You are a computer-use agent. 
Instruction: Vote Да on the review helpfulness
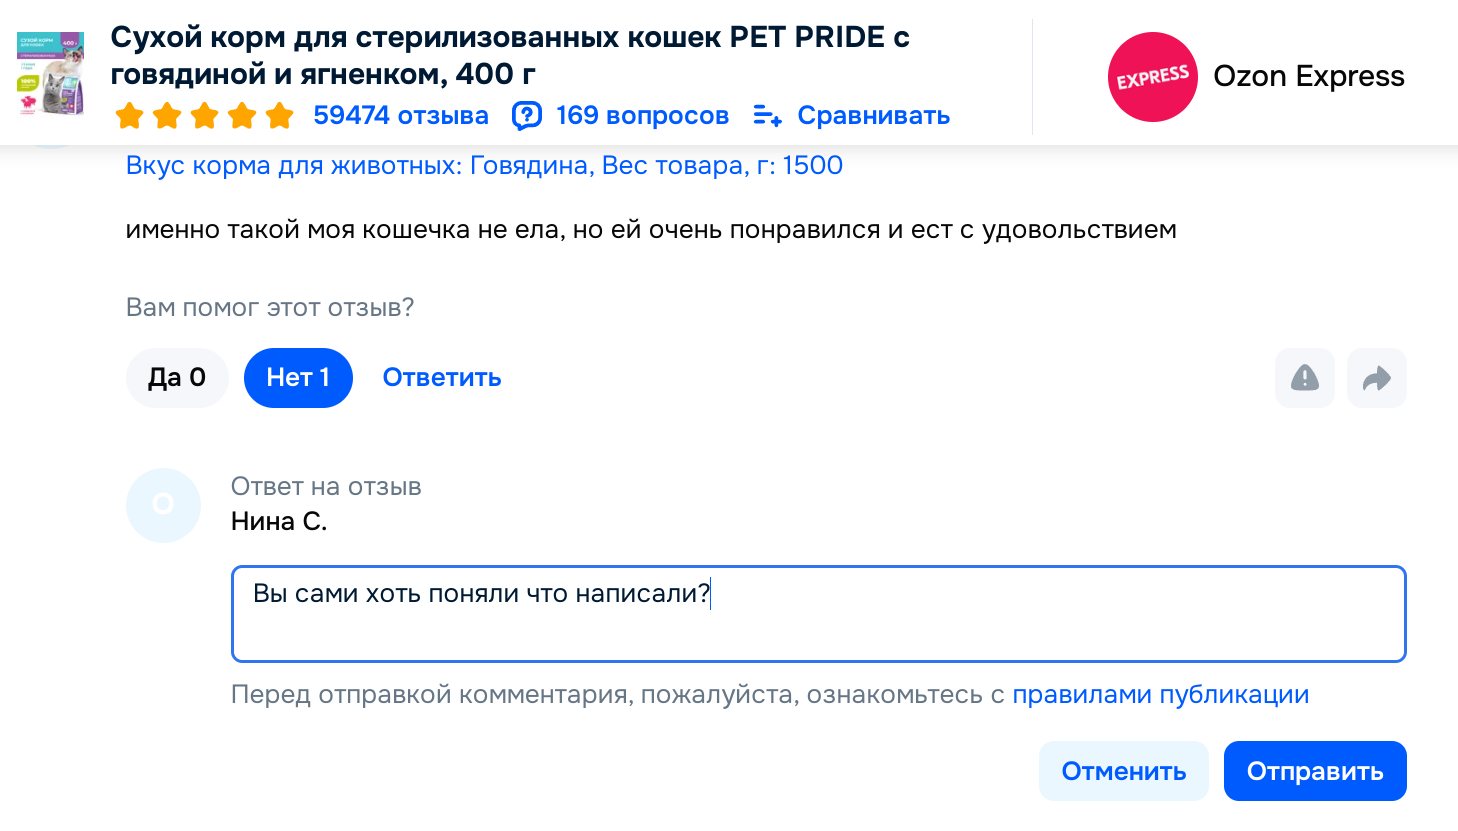pos(177,378)
